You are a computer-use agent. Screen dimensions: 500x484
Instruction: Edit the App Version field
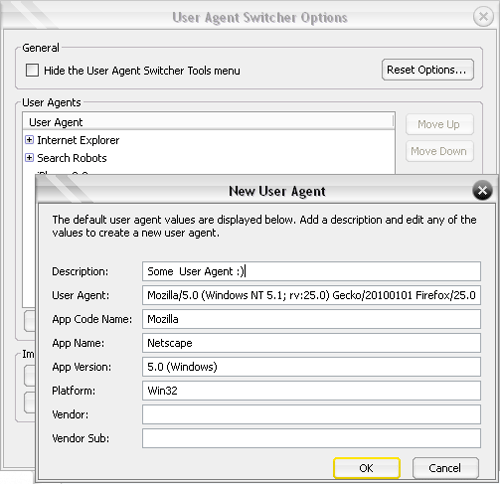311,367
